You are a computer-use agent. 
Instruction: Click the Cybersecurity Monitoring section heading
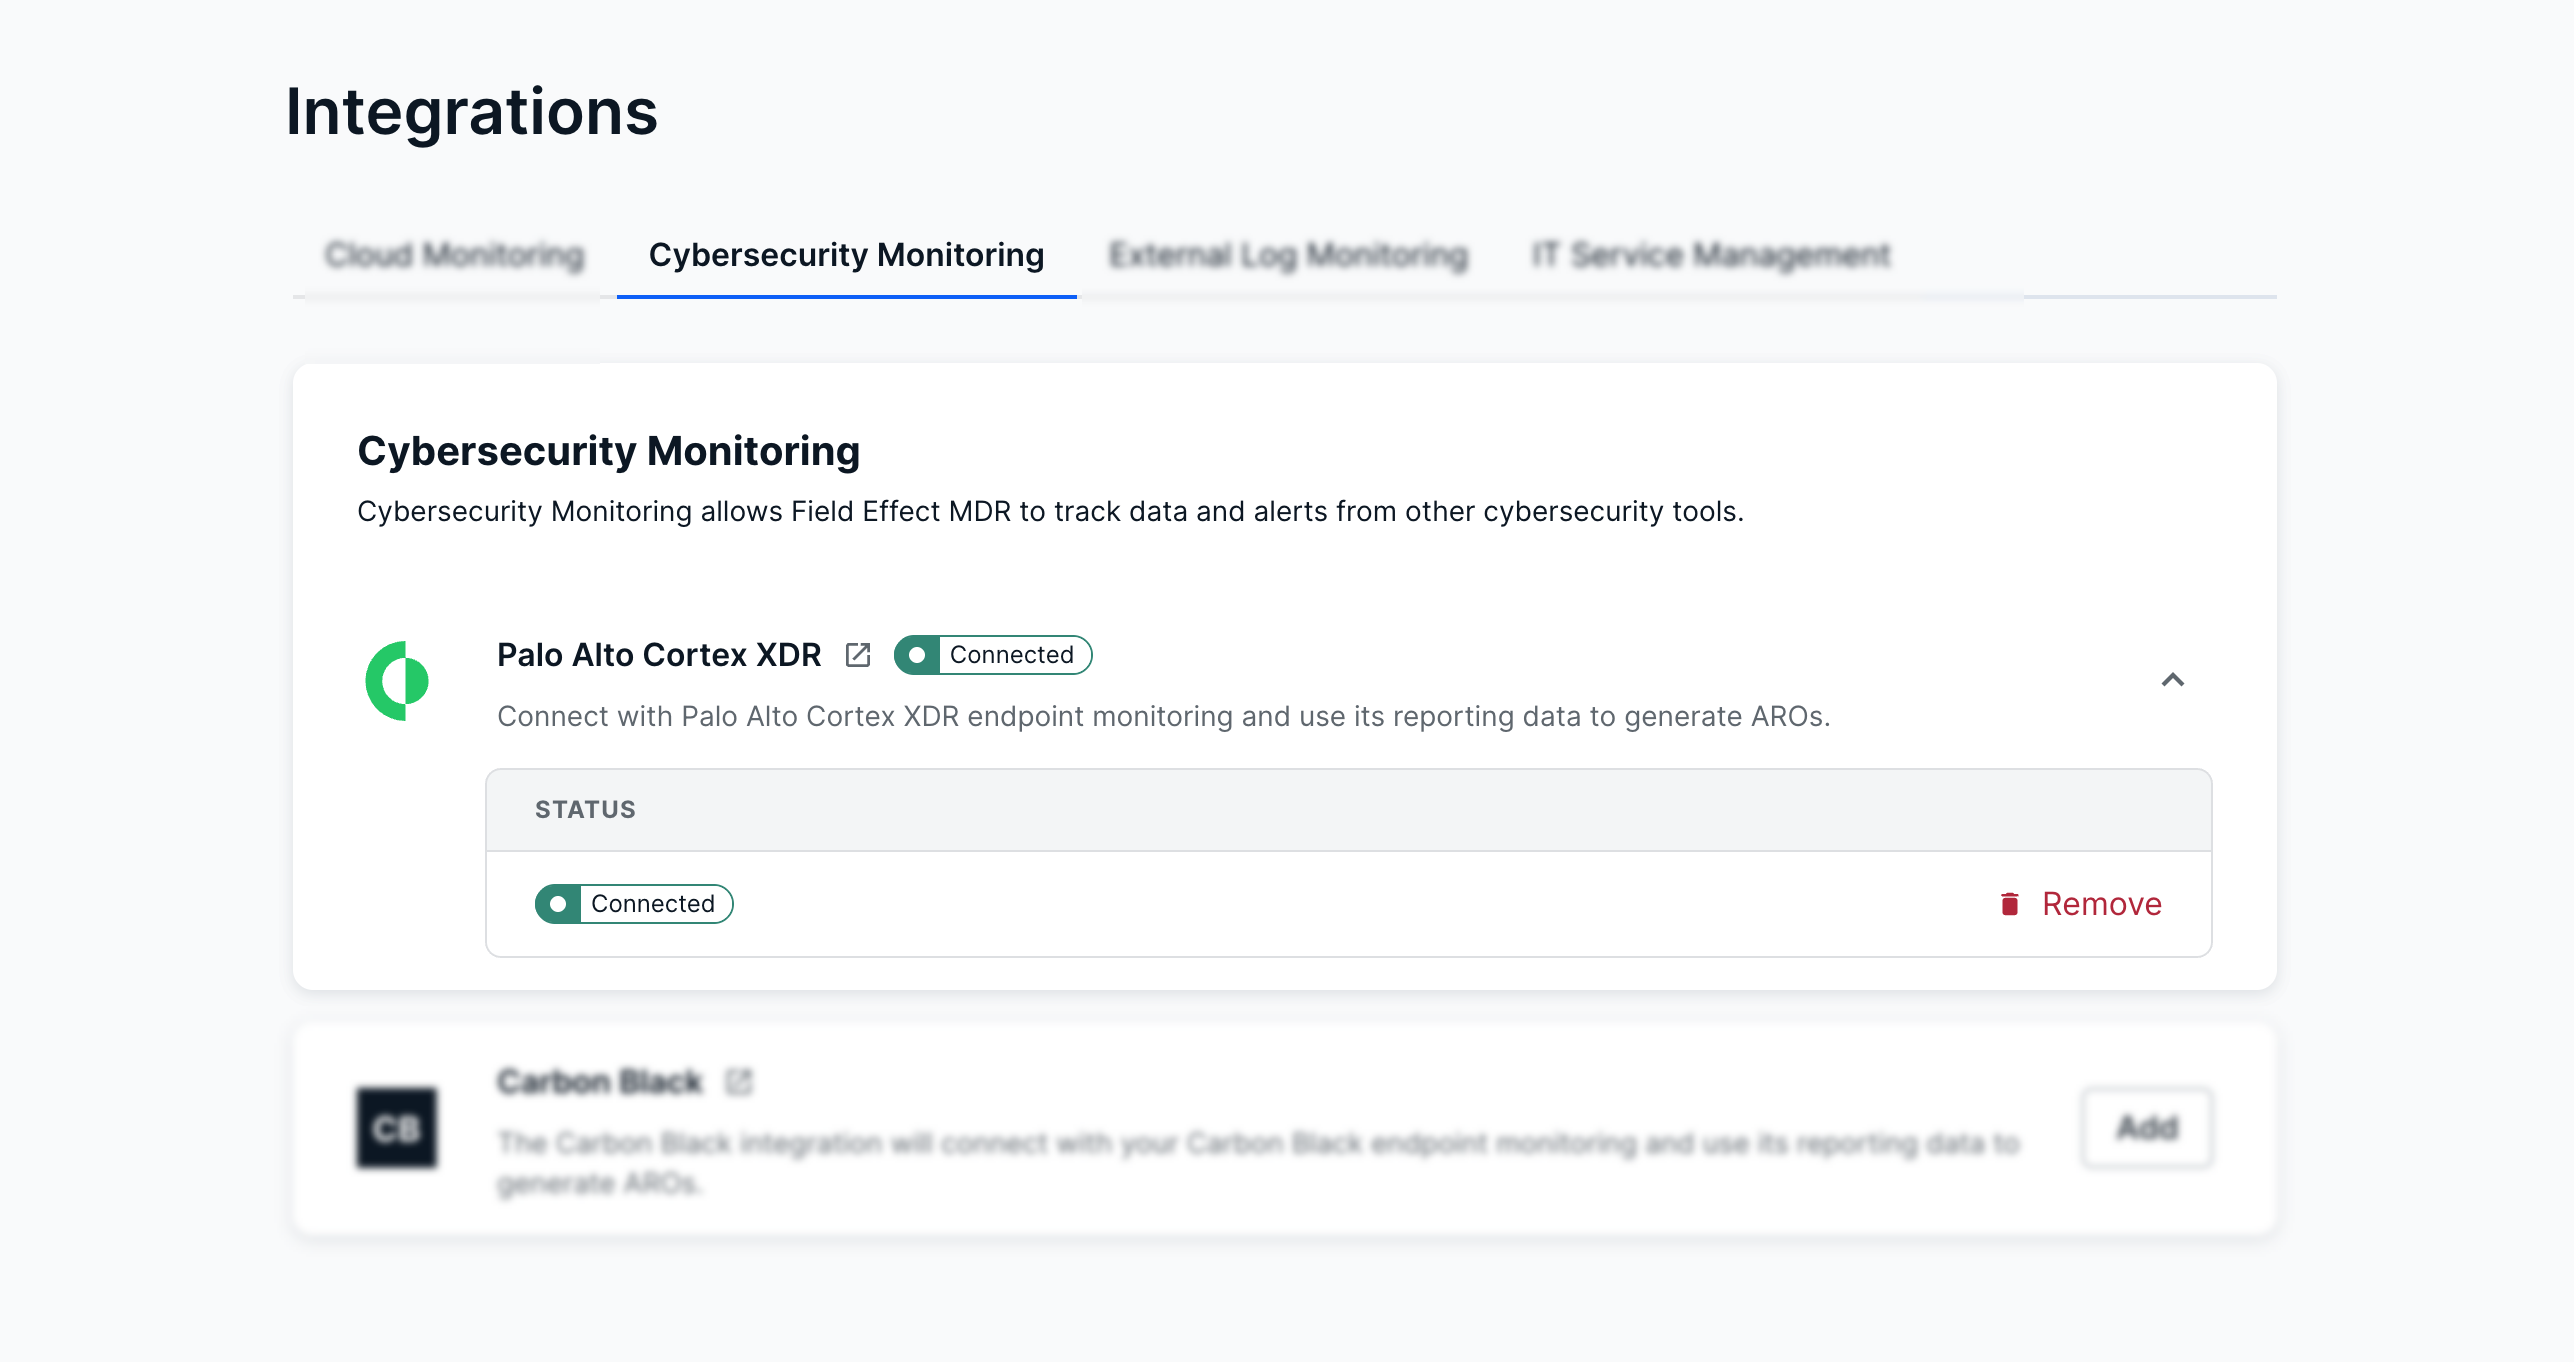[608, 451]
